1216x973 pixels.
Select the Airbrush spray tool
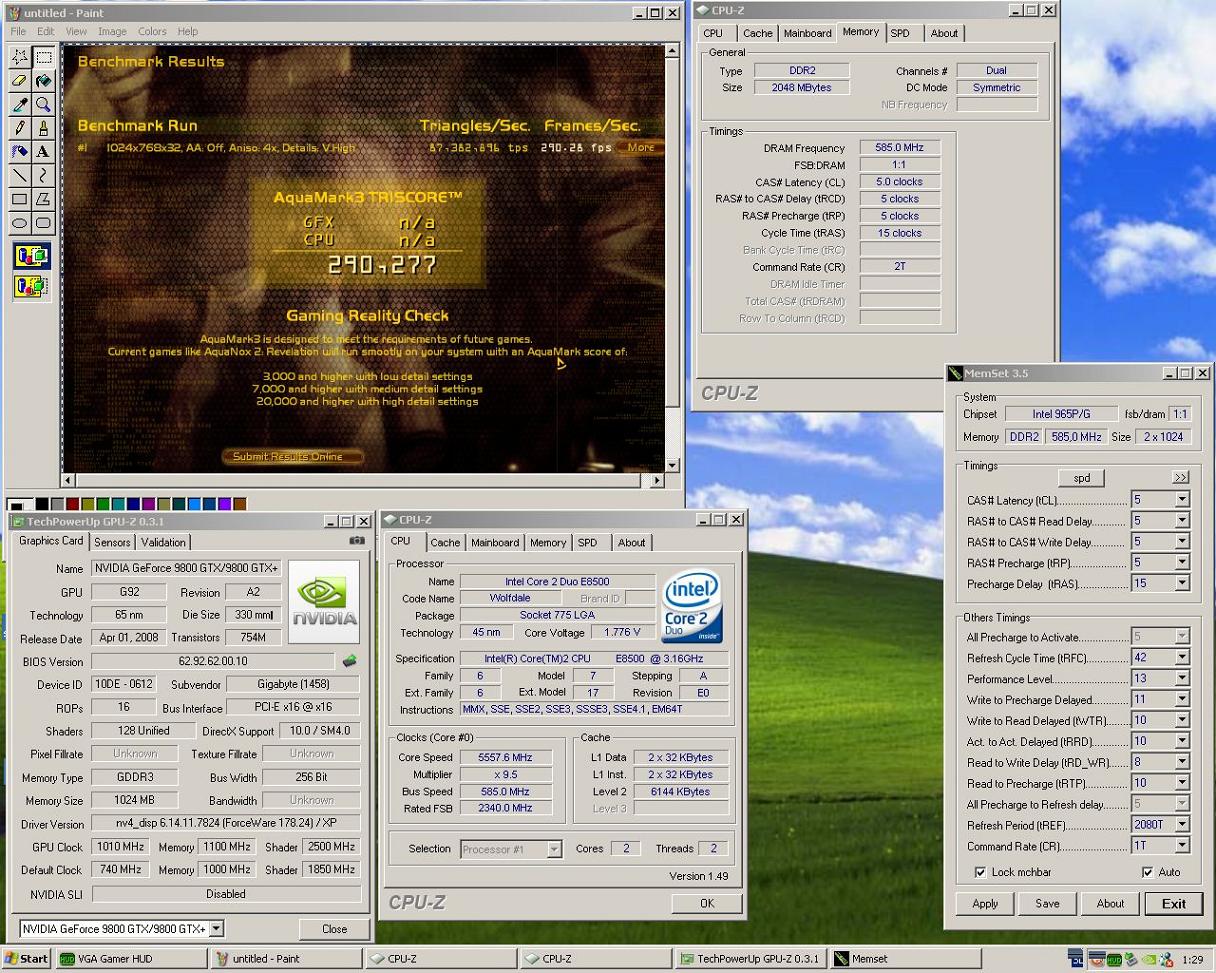point(20,152)
